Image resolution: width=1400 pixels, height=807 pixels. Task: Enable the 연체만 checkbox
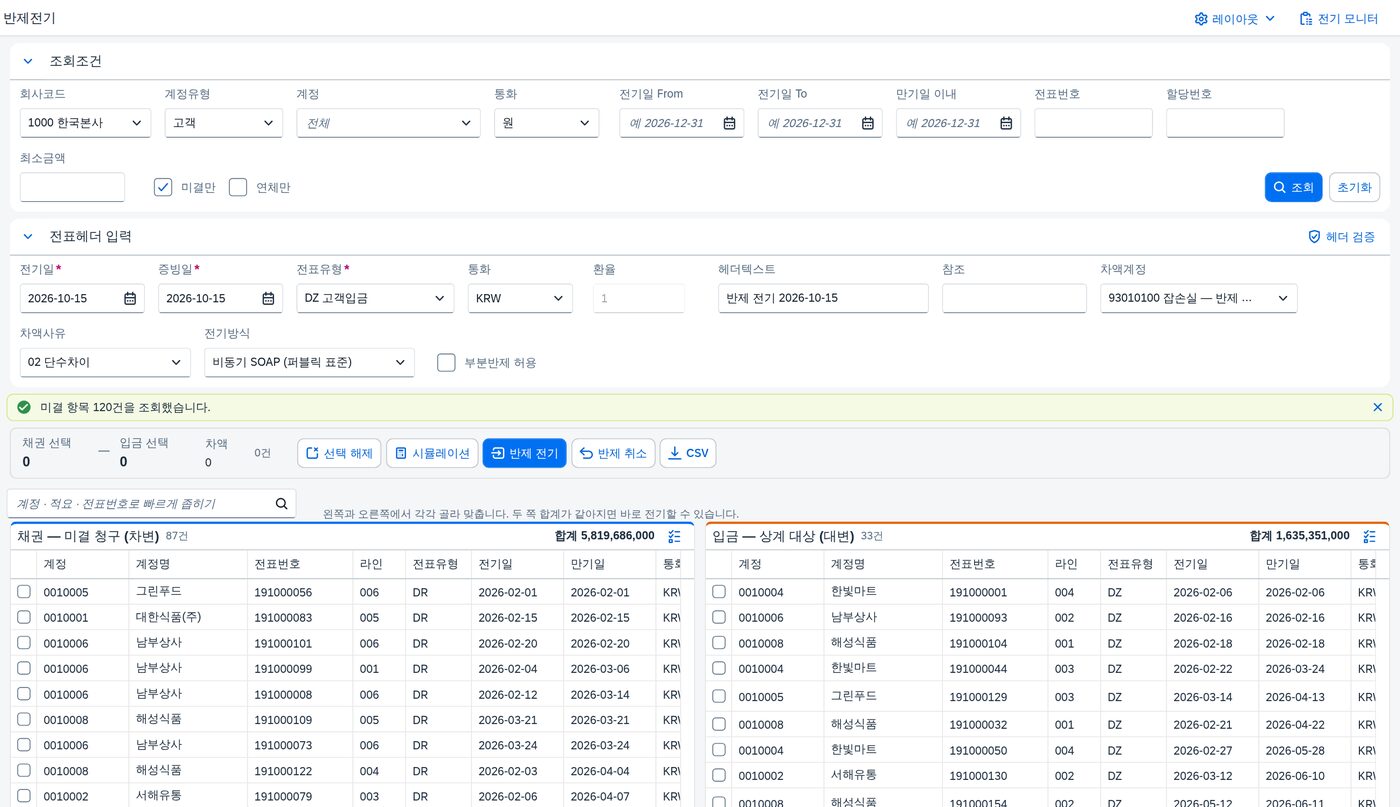[x=238, y=187]
